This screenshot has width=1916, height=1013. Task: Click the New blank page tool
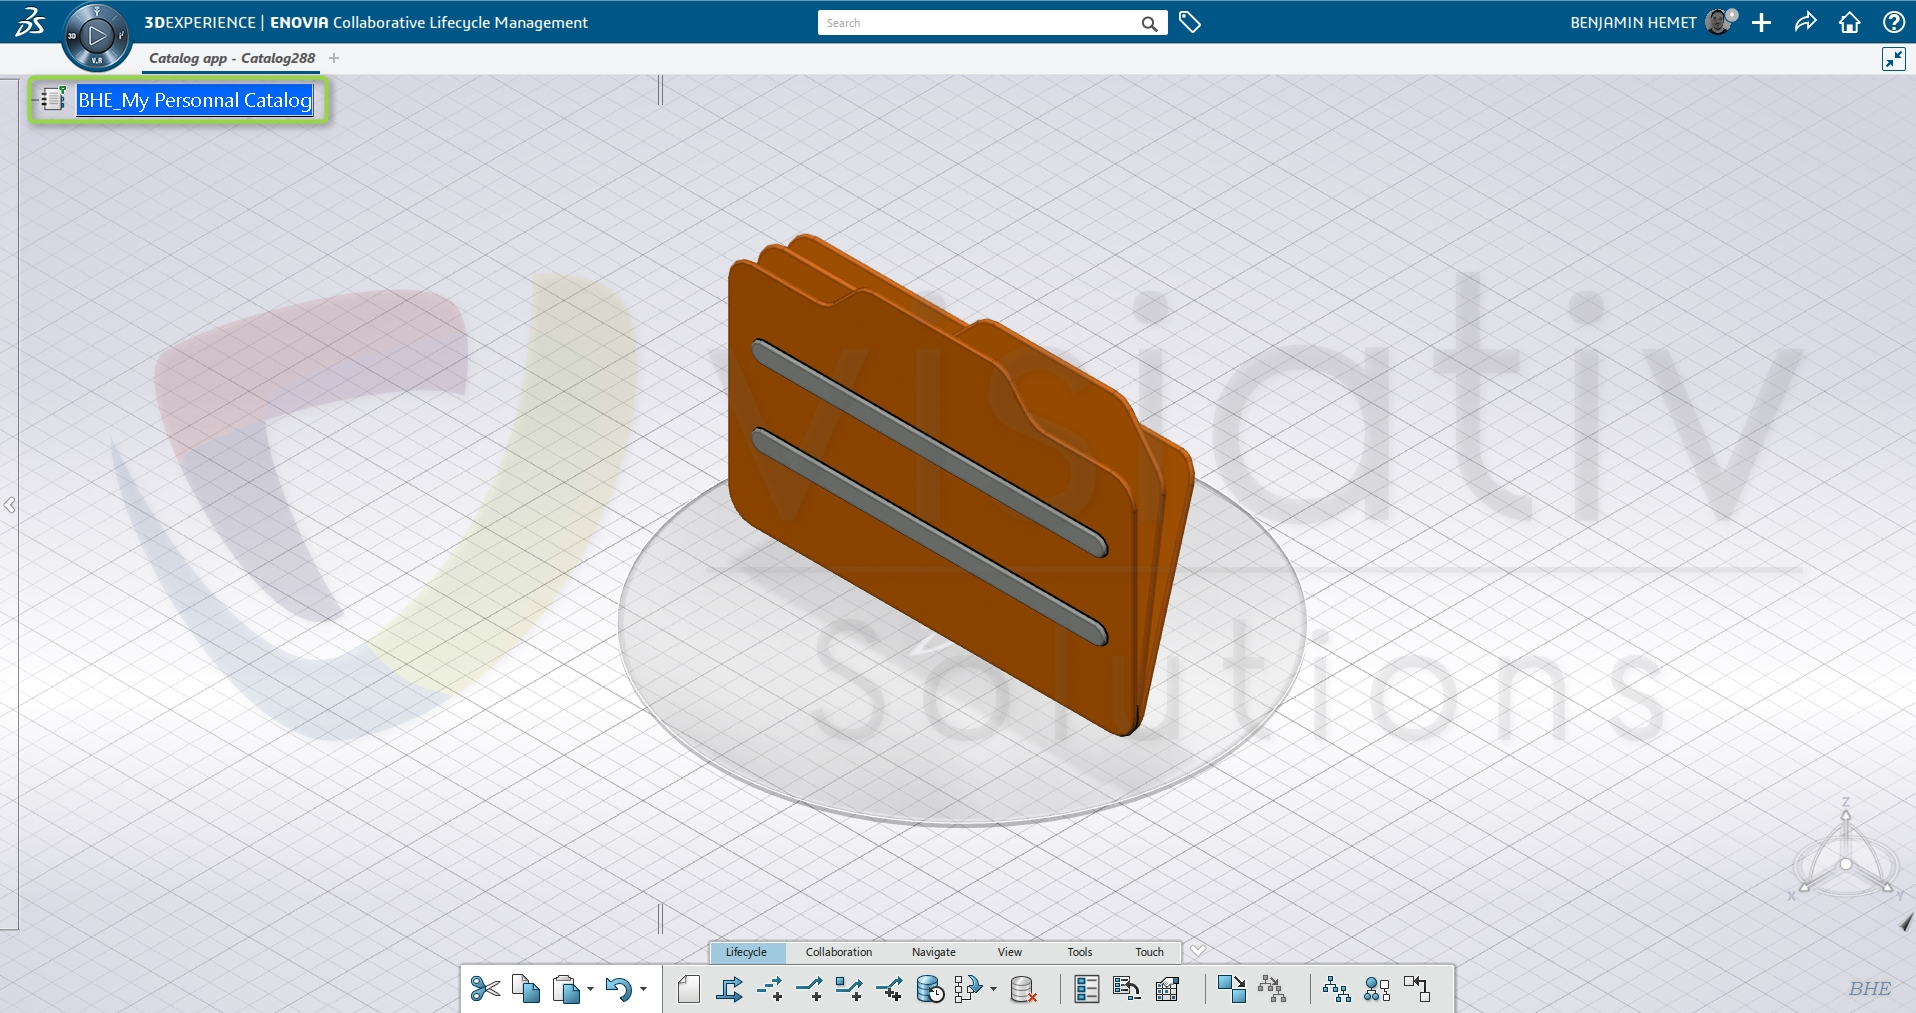(688, 989)
